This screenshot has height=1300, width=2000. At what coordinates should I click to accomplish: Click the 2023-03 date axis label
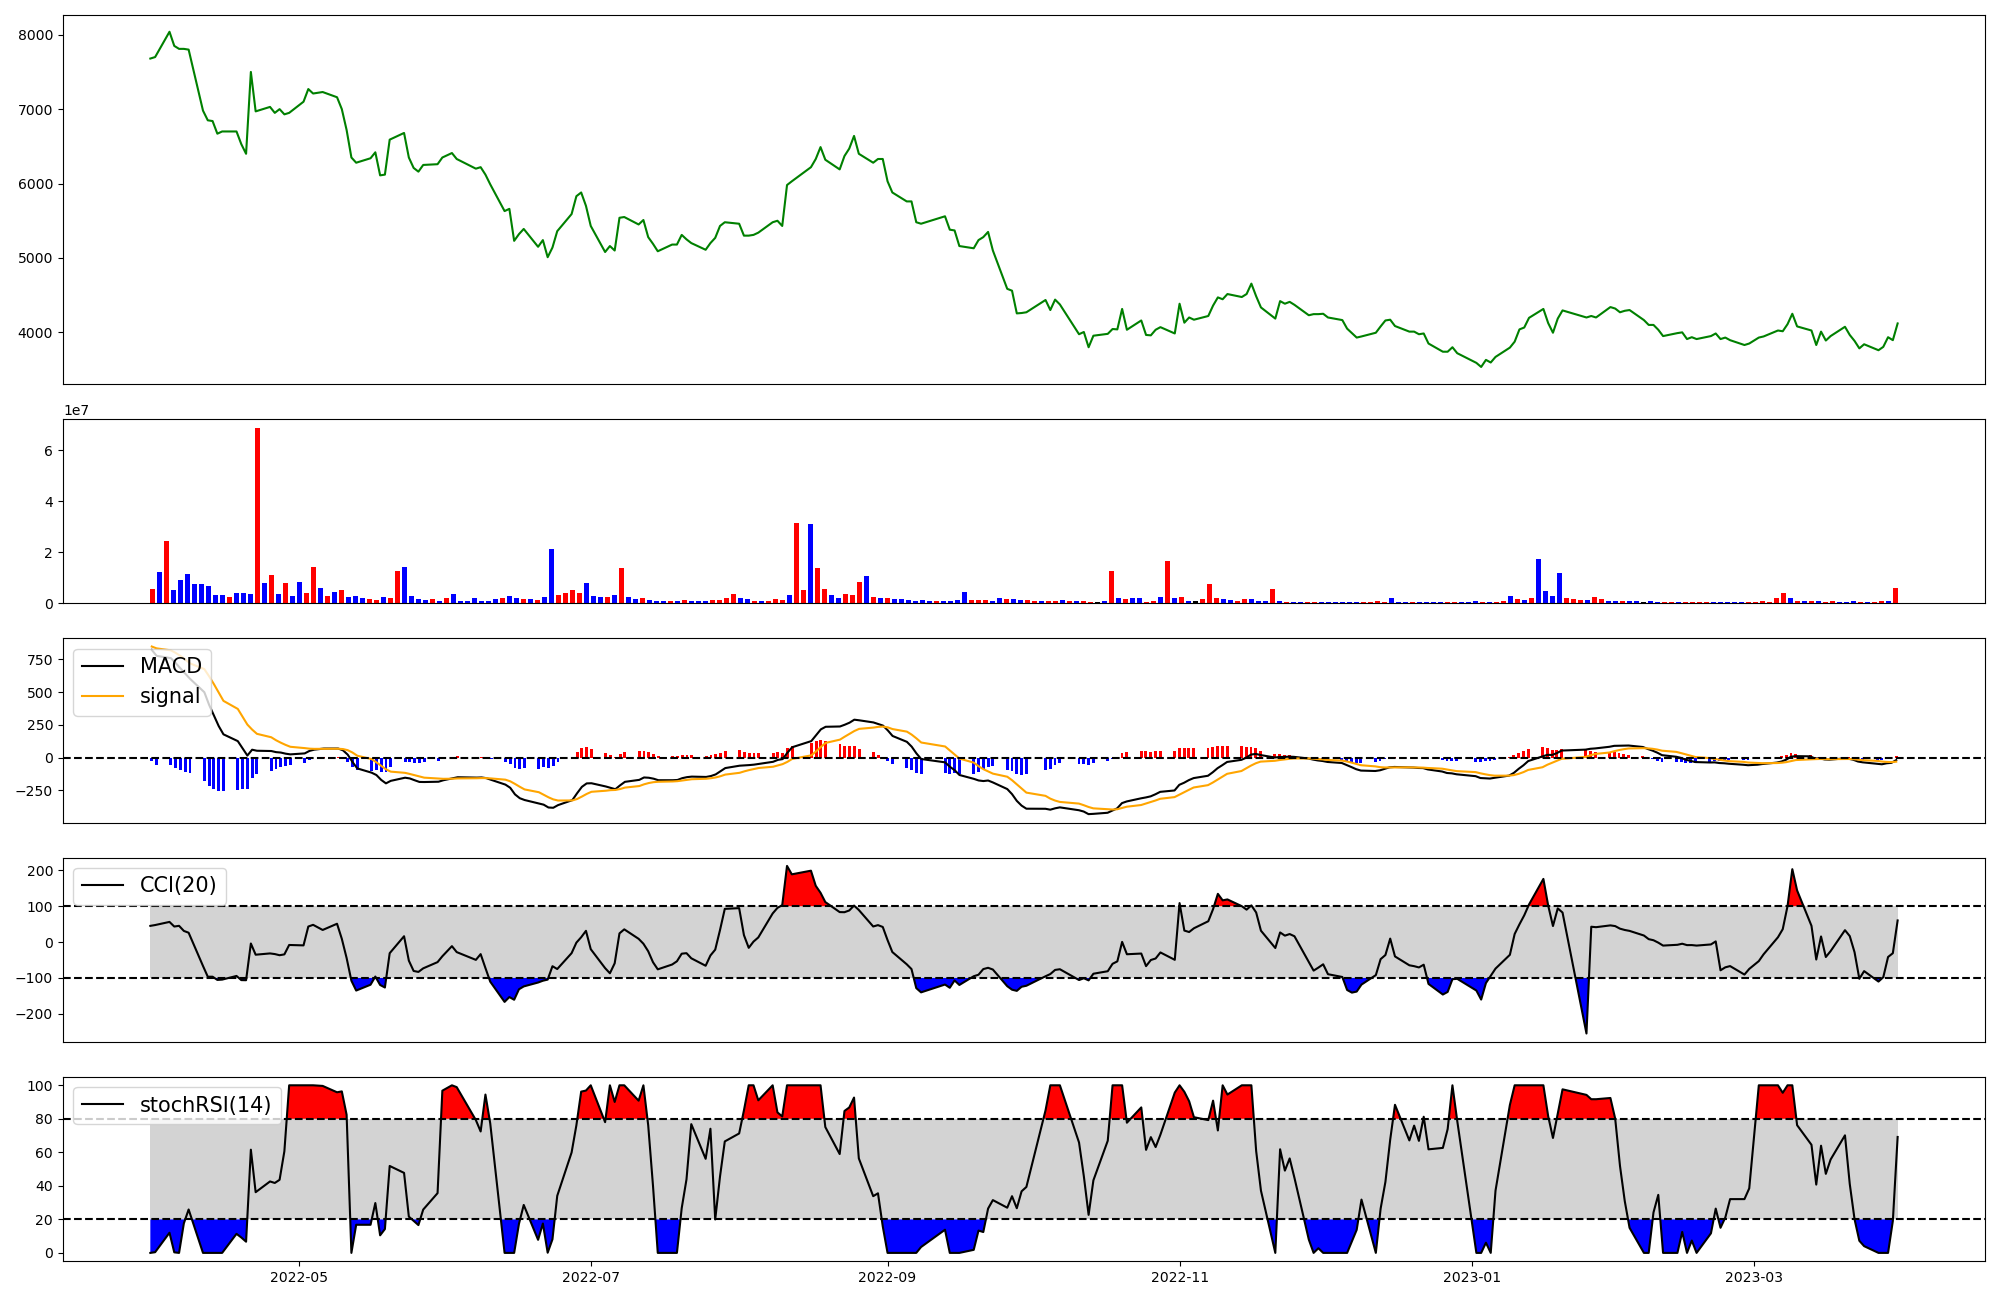[x=1753, y=1277]
